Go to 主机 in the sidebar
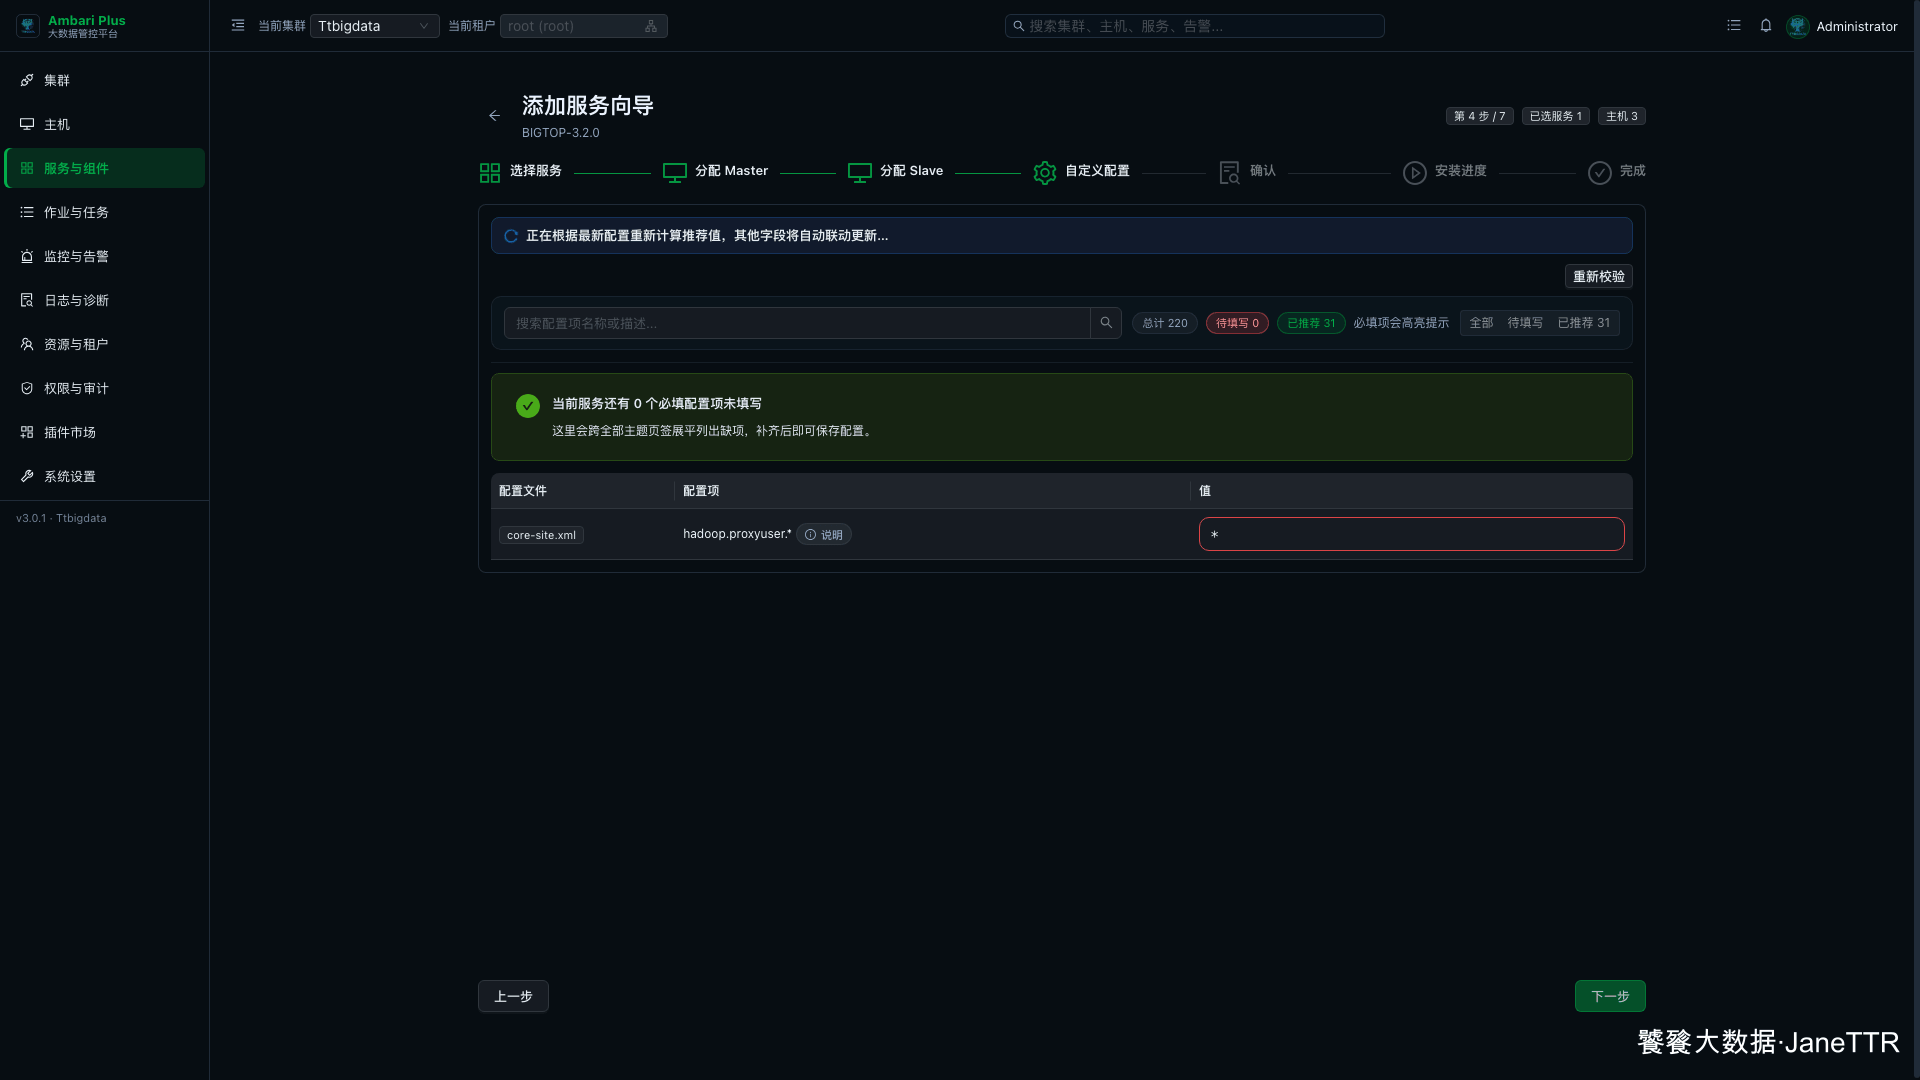 point(104,124)
